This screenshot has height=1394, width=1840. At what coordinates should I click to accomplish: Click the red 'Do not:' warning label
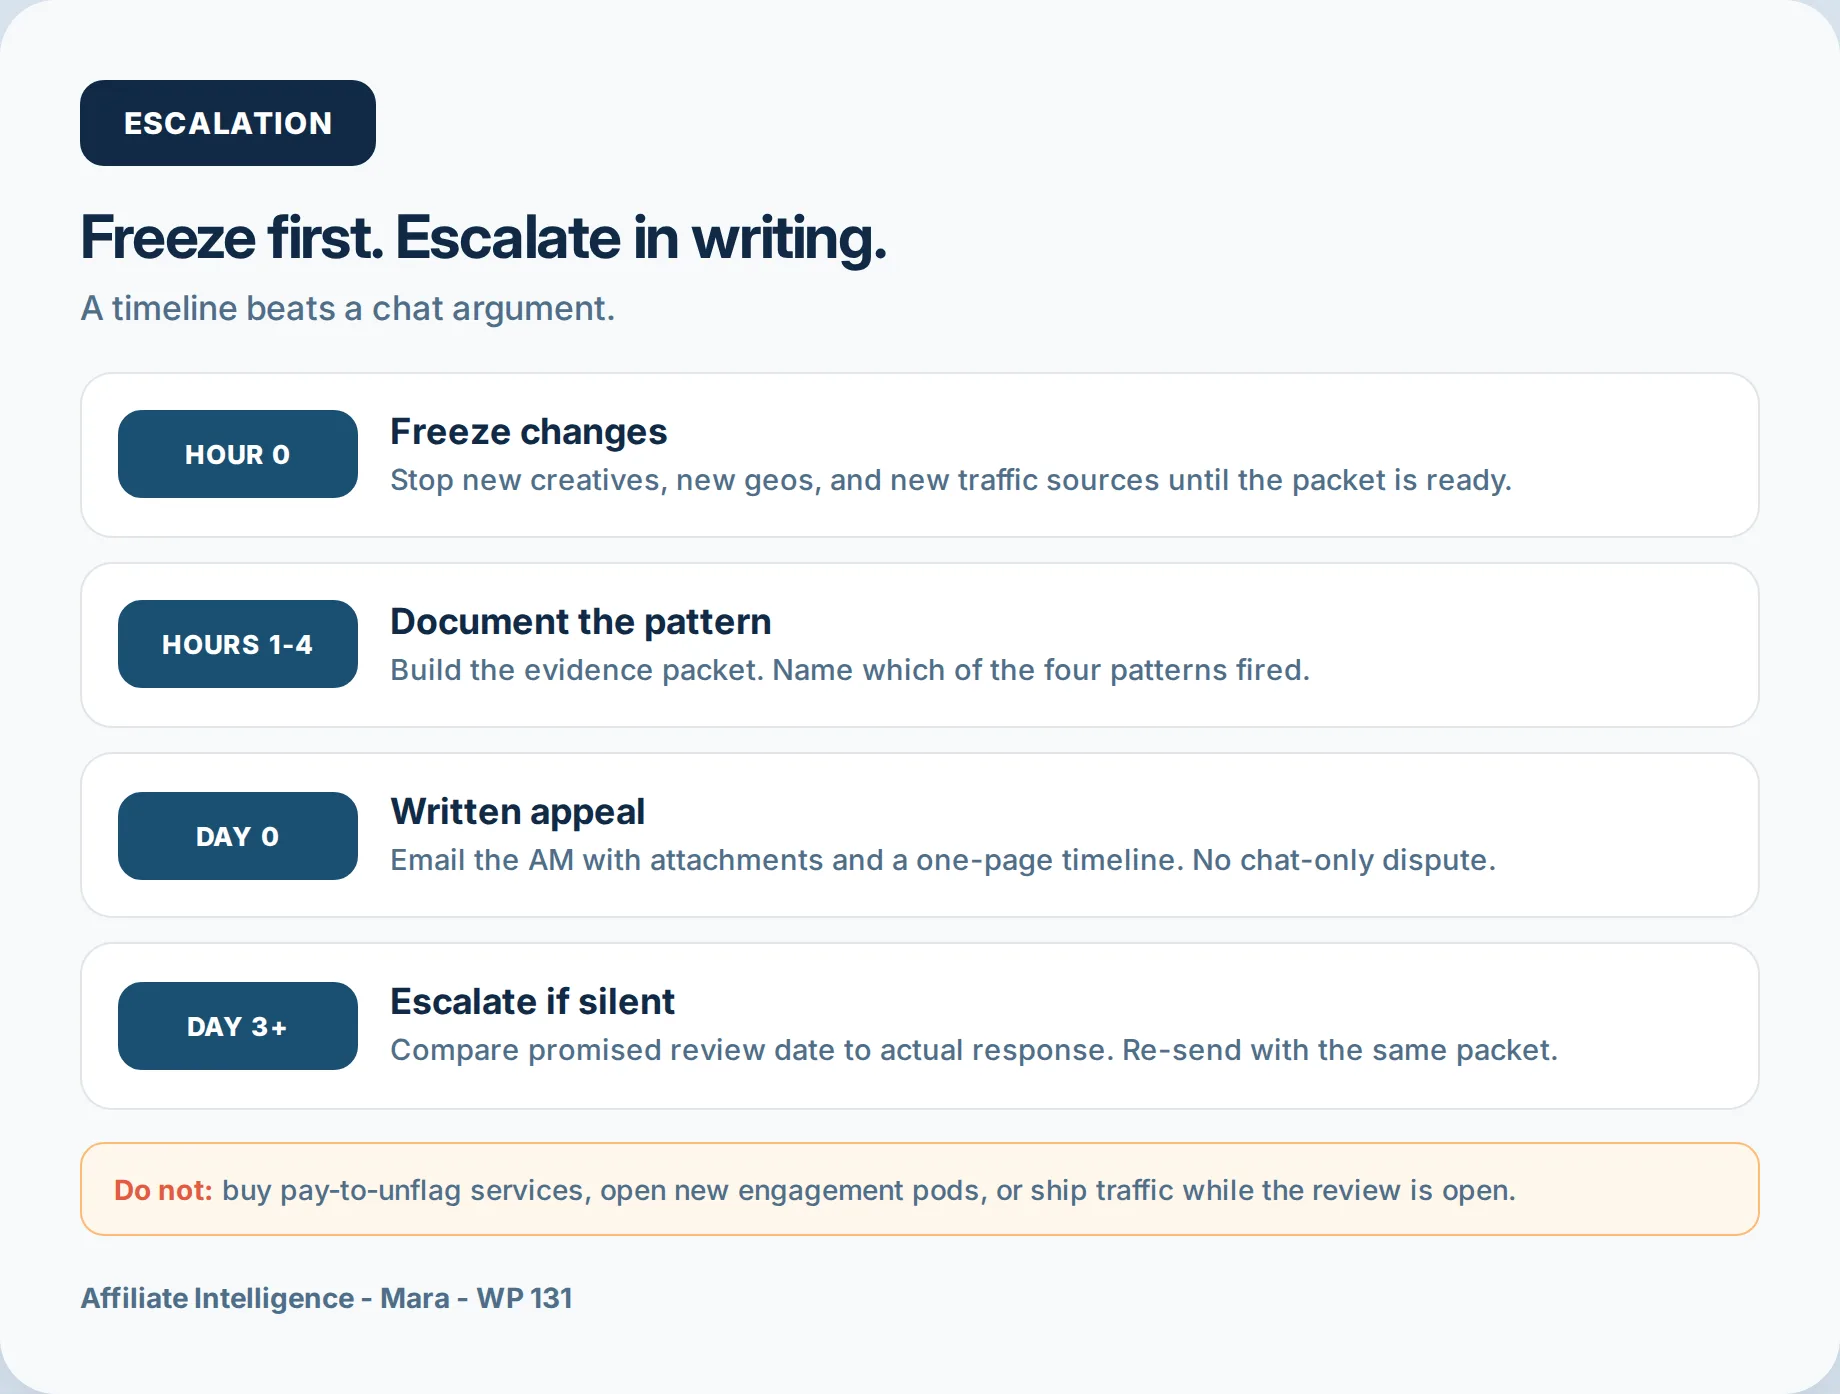[x=163, y=1190]
